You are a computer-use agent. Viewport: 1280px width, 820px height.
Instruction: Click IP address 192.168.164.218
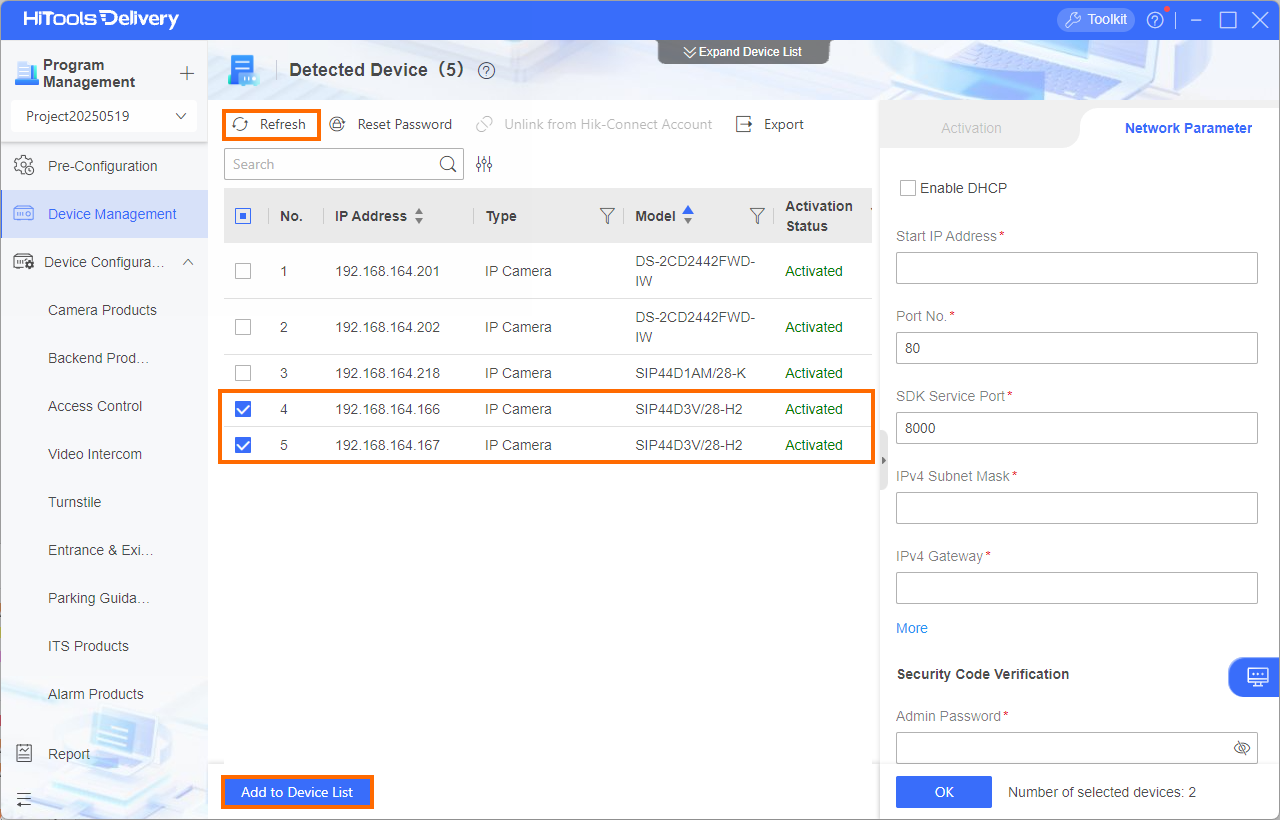[387, 373]
